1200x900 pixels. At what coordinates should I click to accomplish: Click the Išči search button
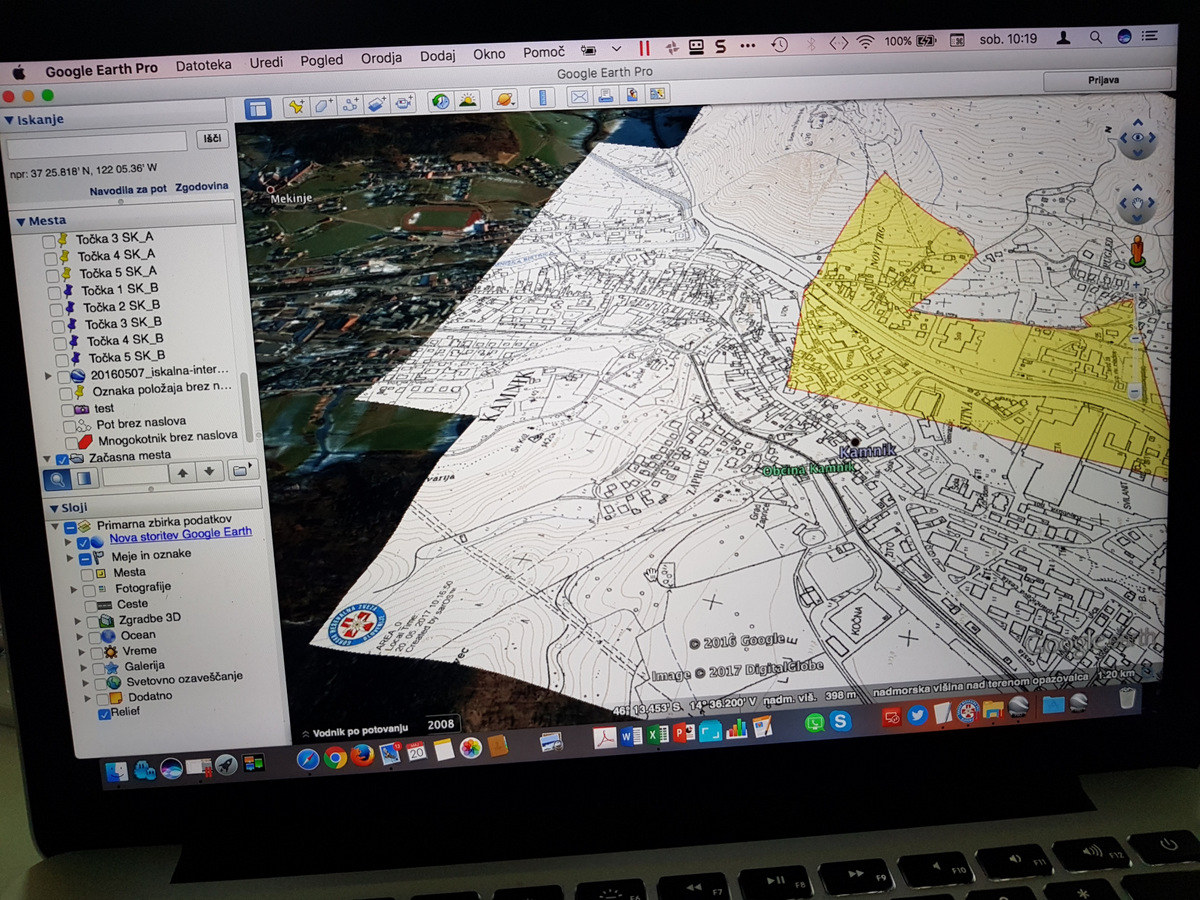(x=212, y=139)
